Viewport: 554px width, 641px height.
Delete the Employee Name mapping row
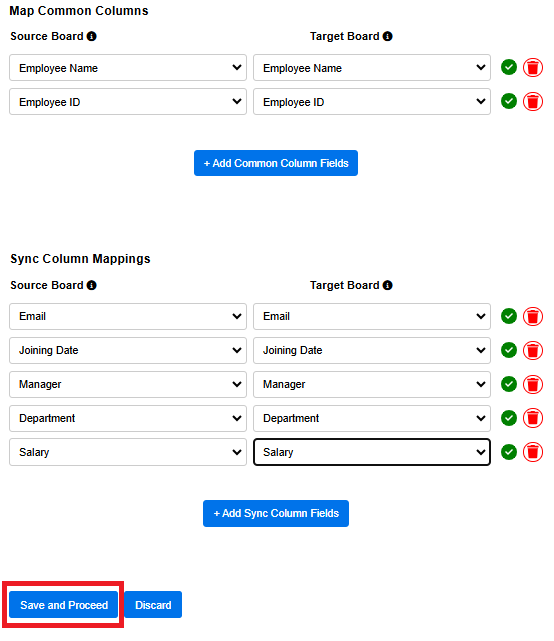tap(533, 67)
